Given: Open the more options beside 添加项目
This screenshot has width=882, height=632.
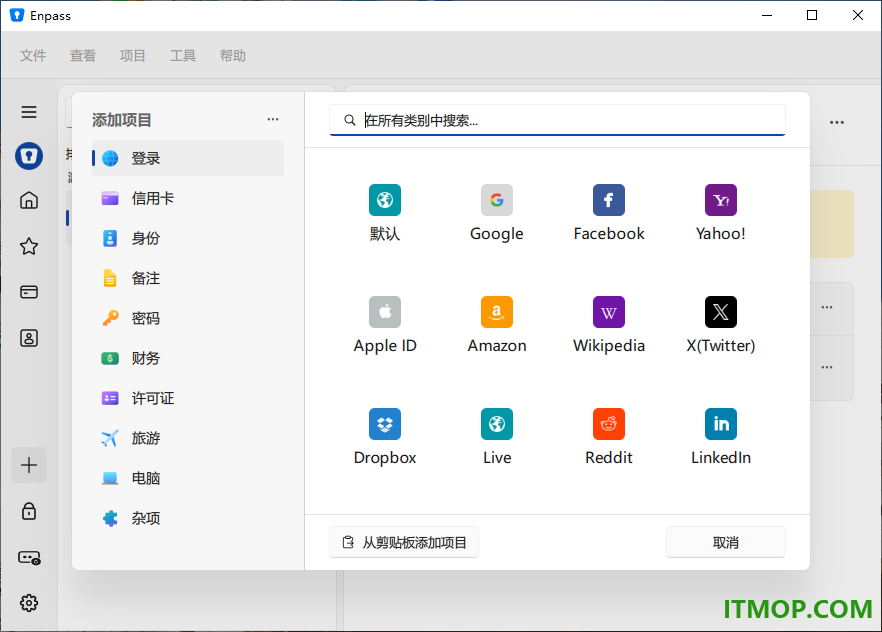Looking at the screenshot, I should click(273, 119).
